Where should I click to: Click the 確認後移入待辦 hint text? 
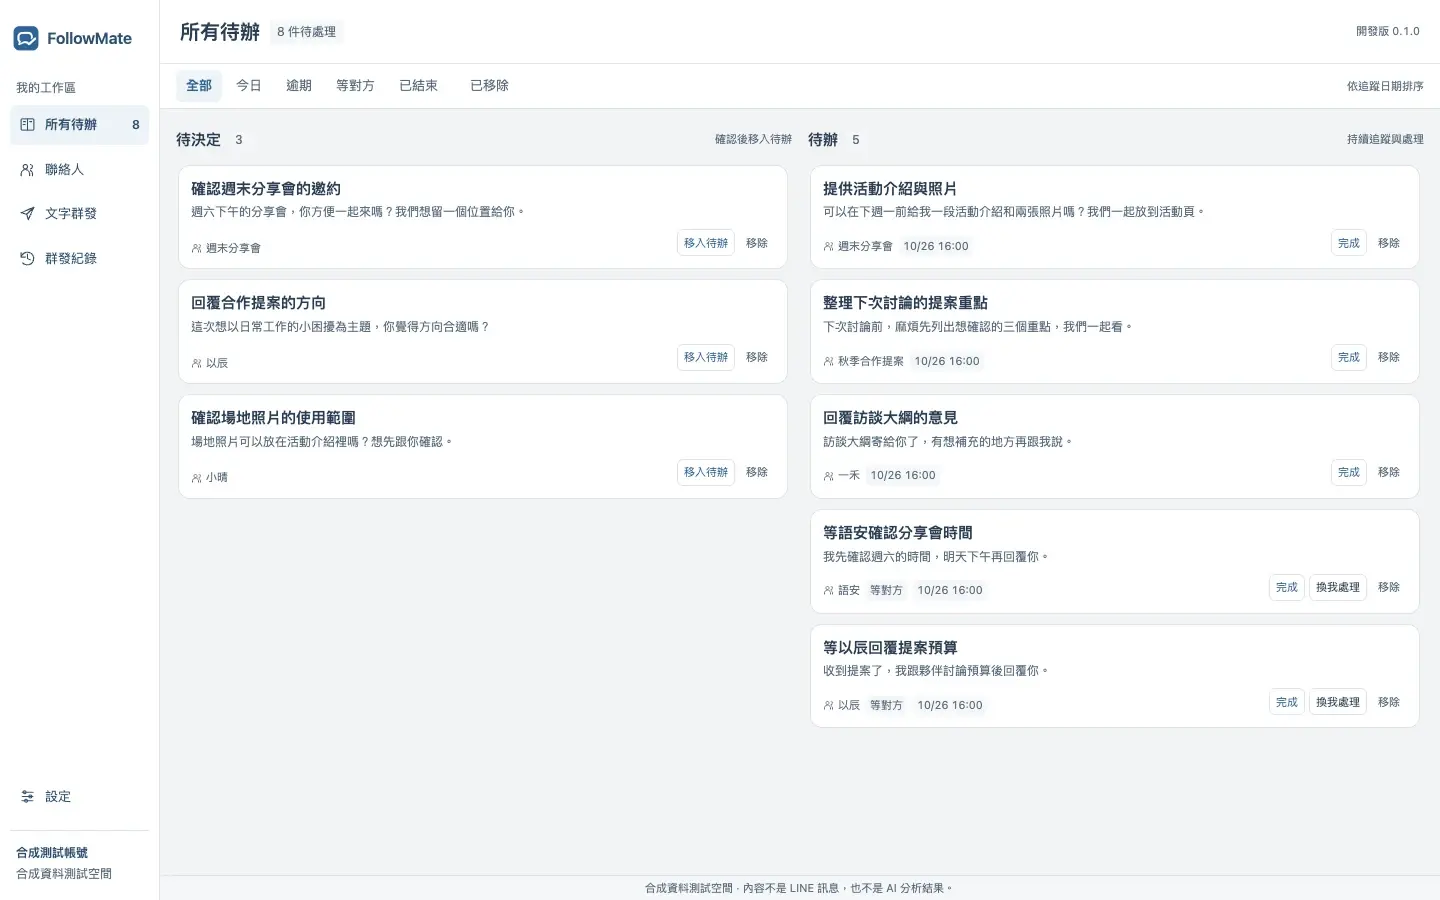coord(753,140)
